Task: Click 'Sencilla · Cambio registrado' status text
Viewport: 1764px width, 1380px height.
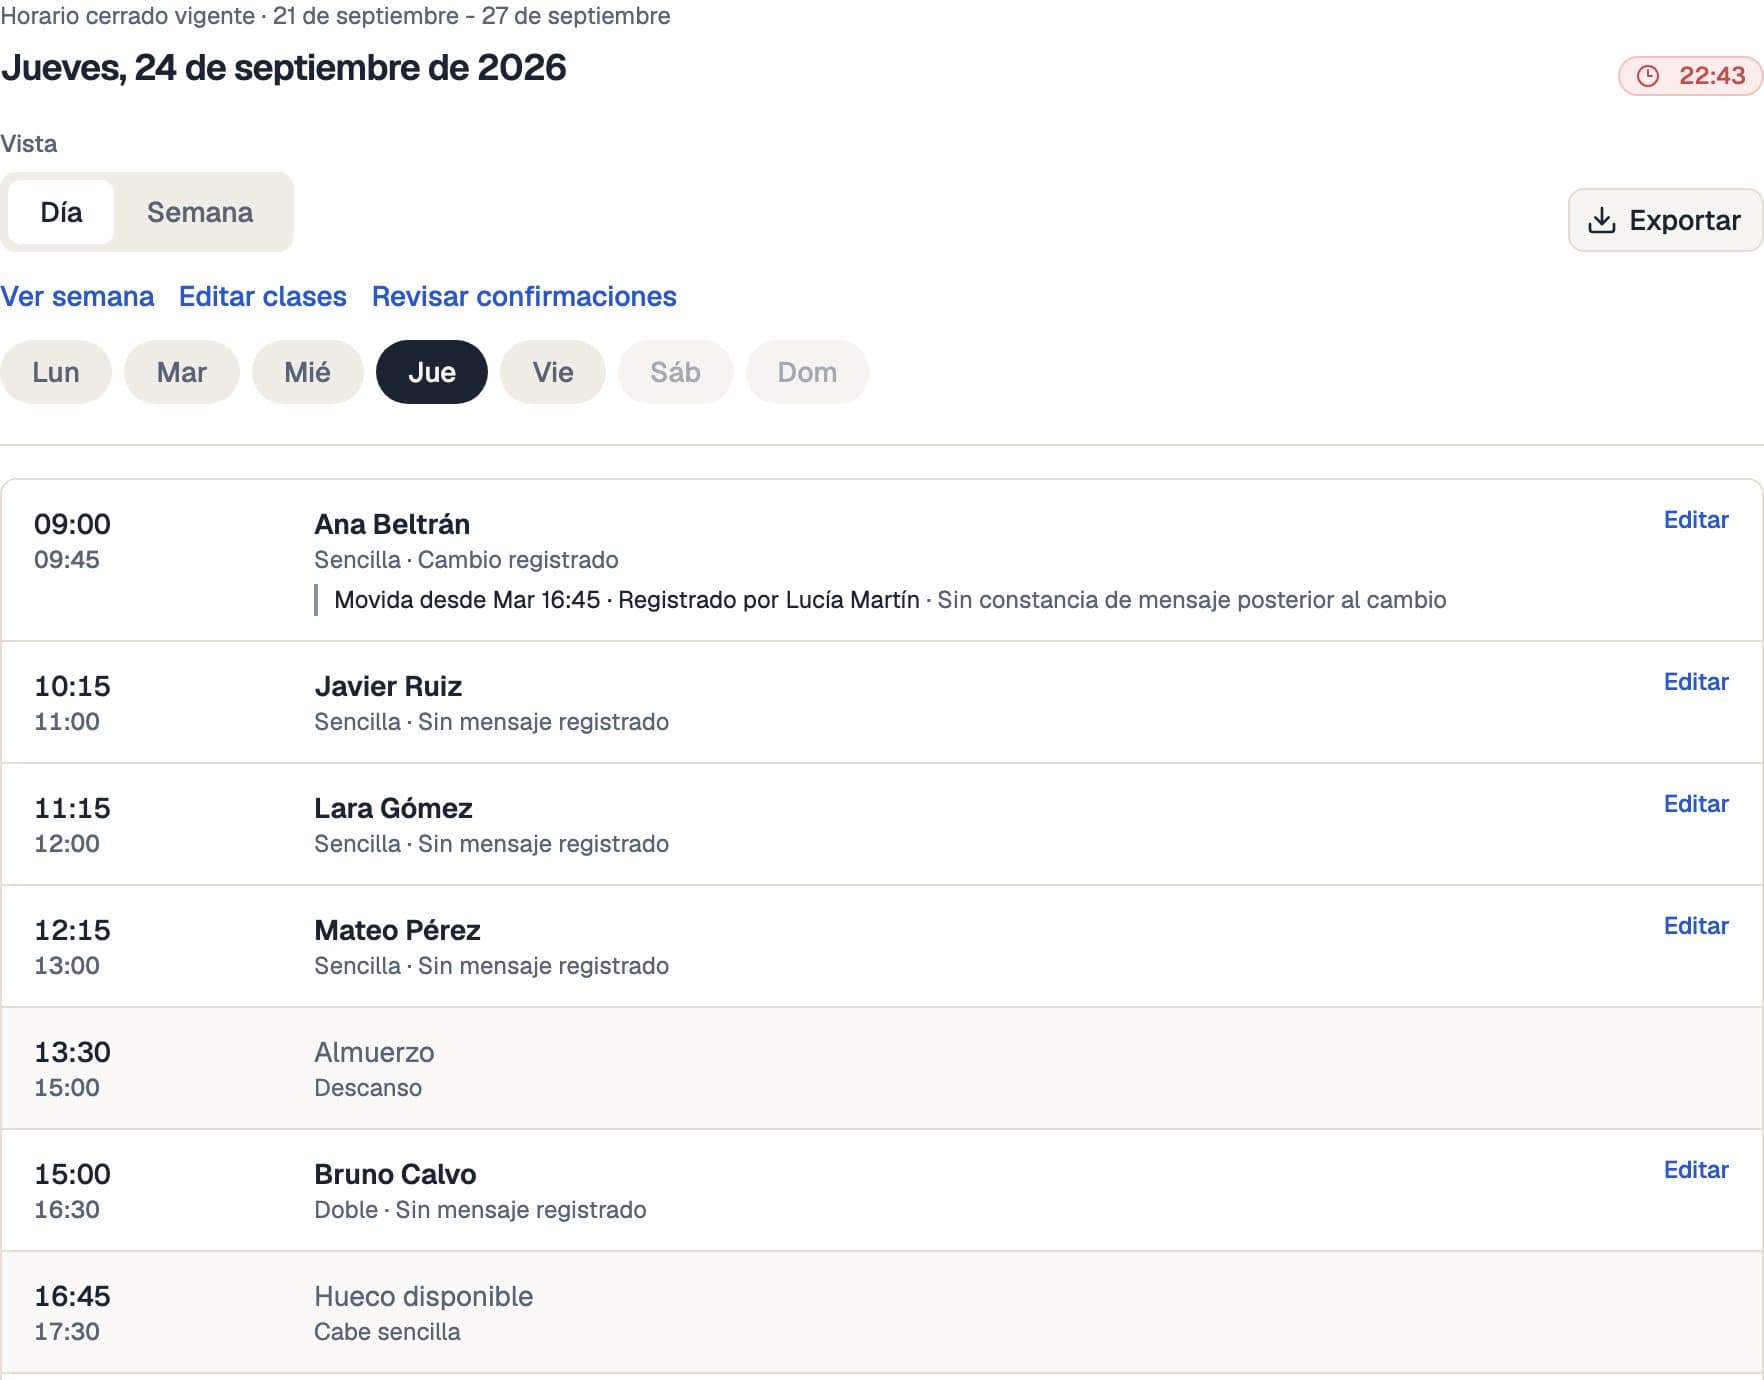Action: click(466, 560)
